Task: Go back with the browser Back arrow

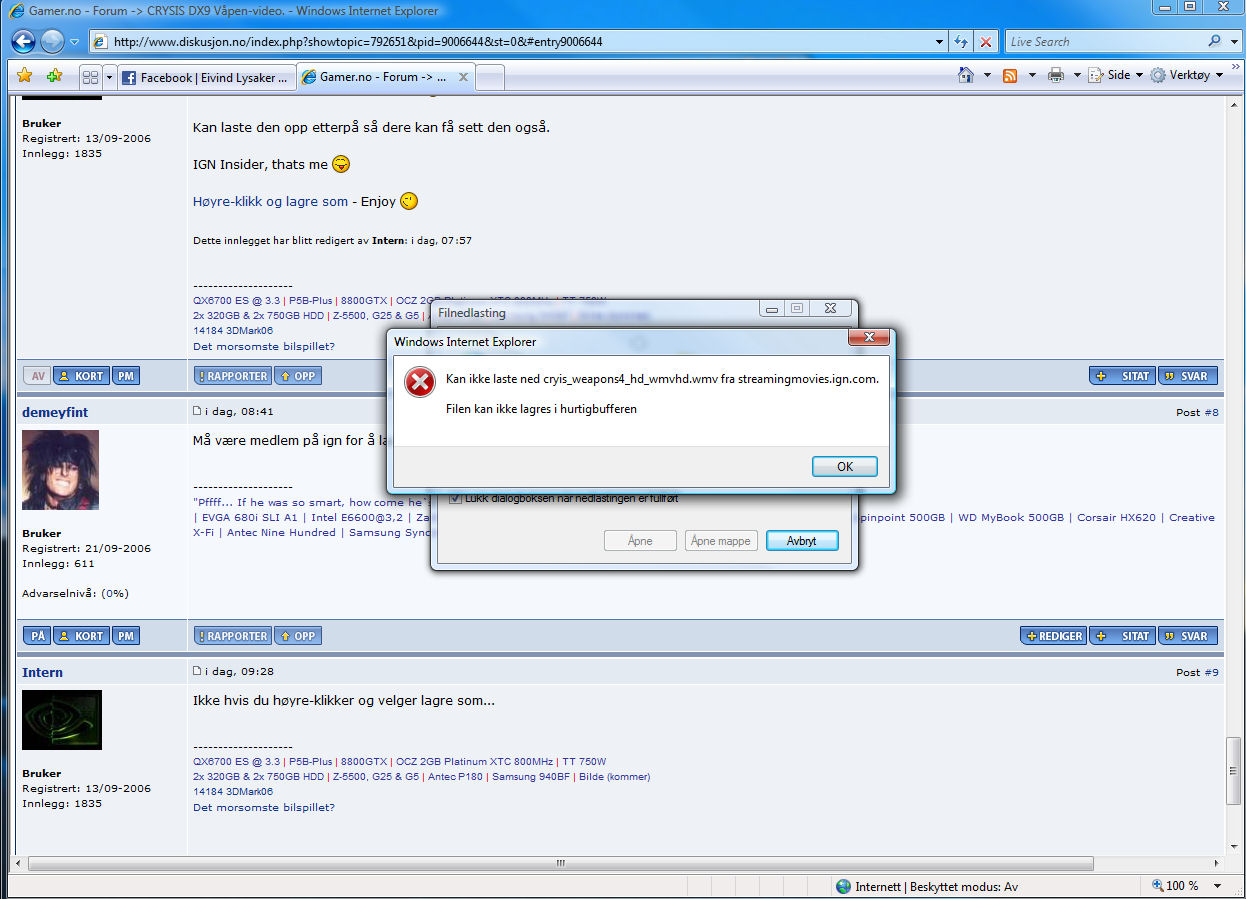Action: [x=23, y=41]
